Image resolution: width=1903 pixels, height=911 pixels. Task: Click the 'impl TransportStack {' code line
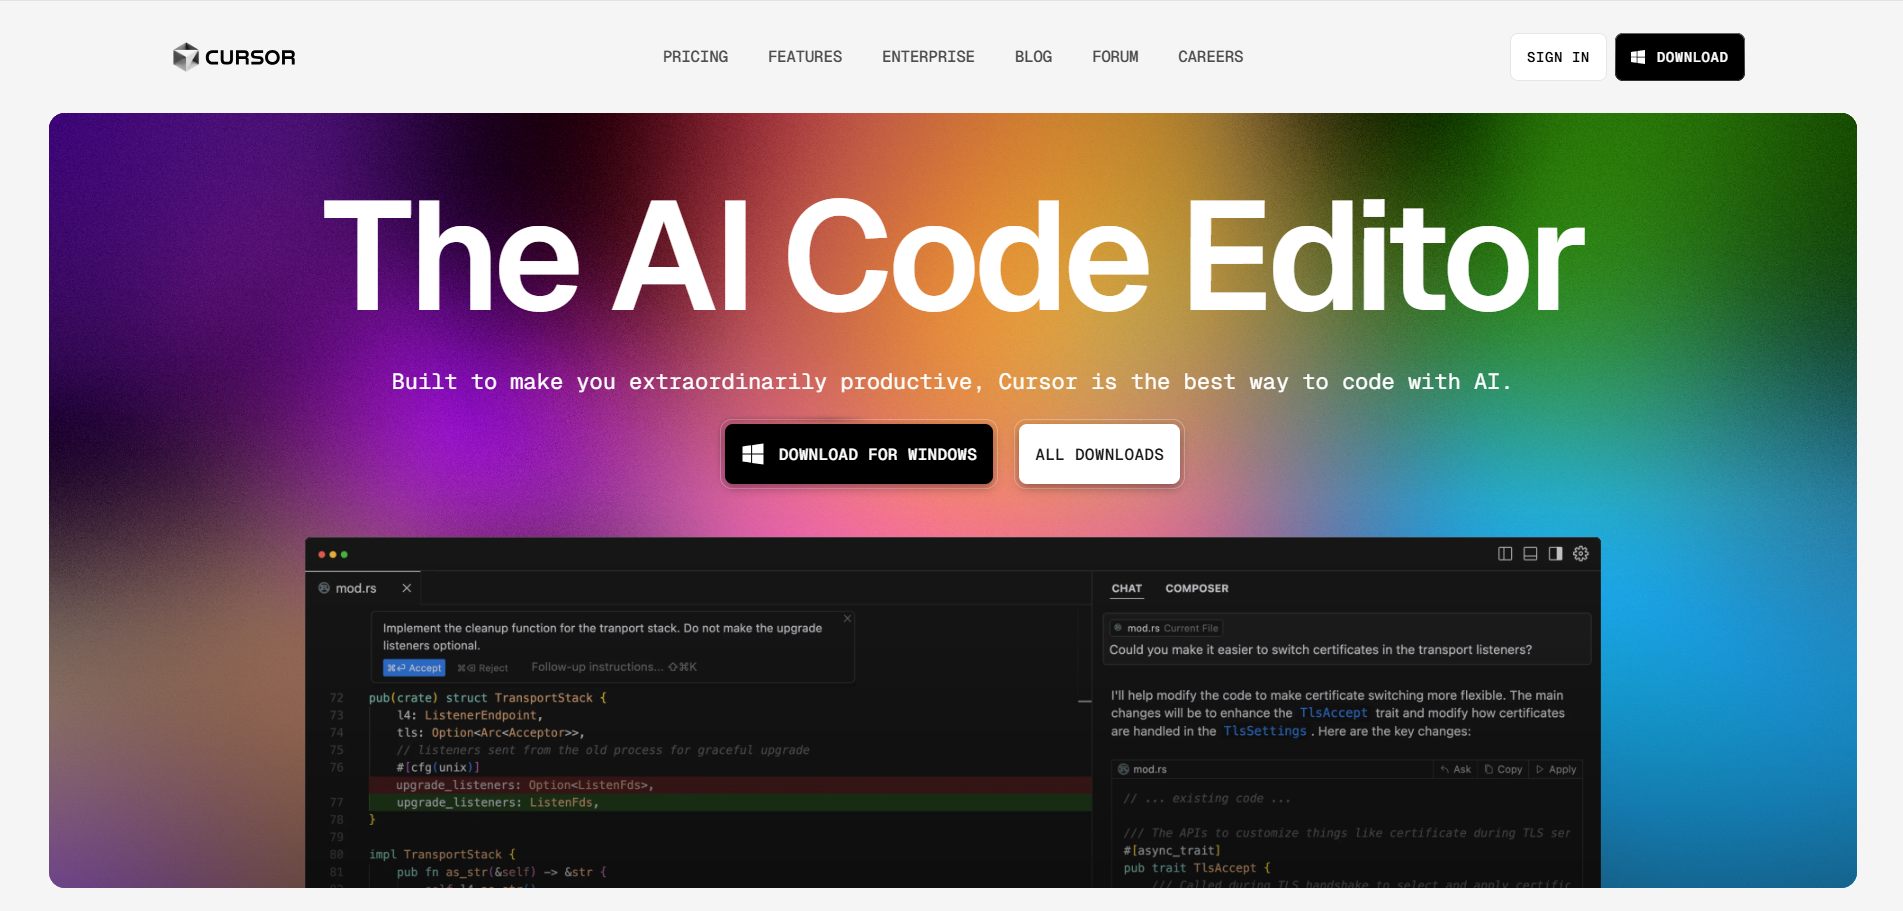pos(442,855)
